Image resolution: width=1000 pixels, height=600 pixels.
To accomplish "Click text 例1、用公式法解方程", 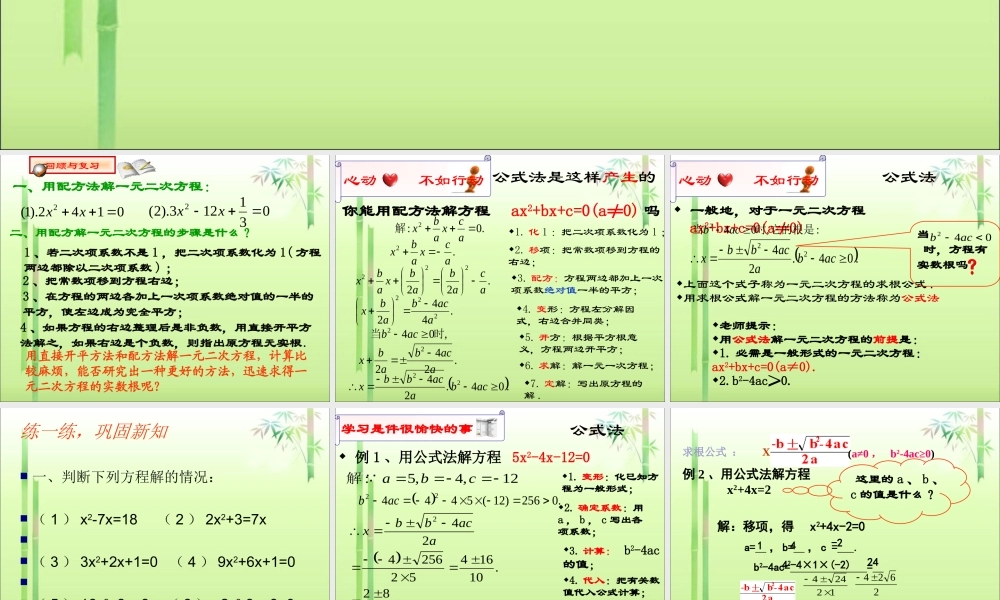I will pyautogui.click(x=428, y=457).
